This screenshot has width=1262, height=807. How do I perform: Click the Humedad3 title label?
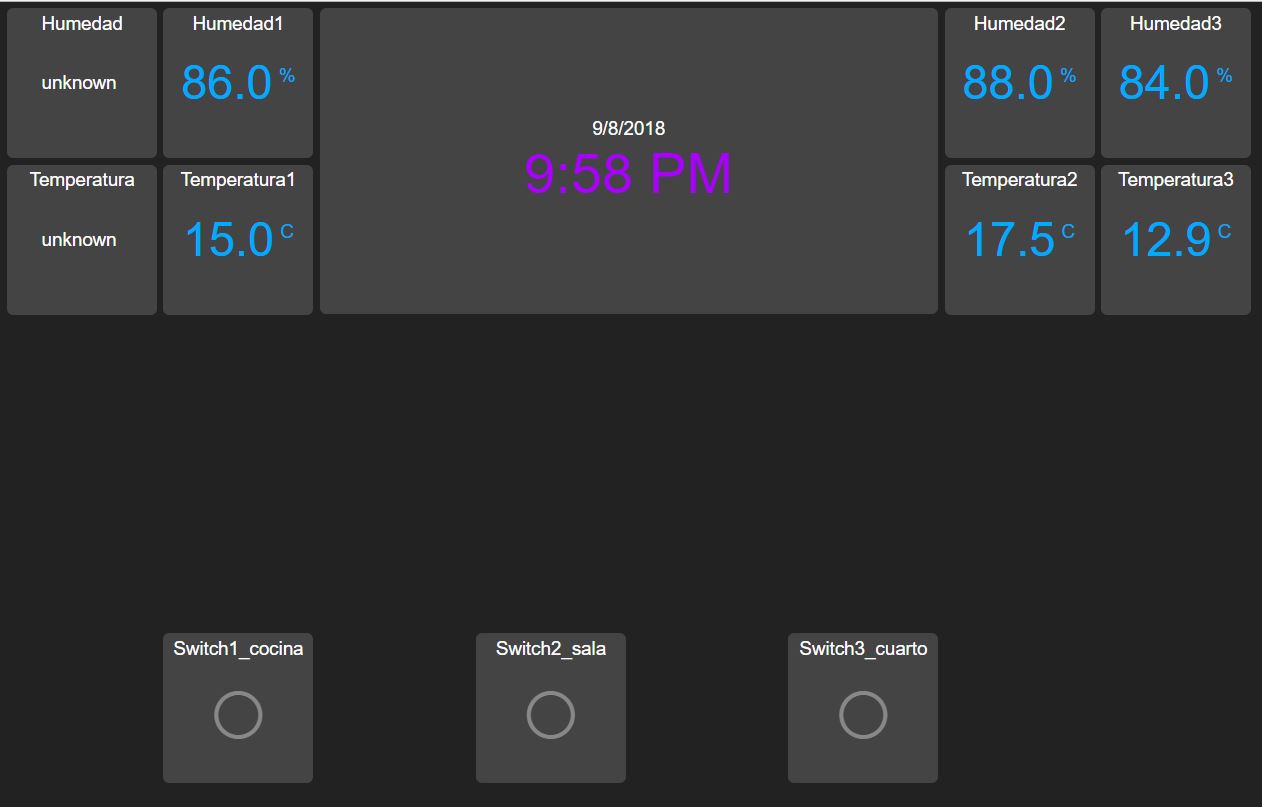pos(1175,24)
